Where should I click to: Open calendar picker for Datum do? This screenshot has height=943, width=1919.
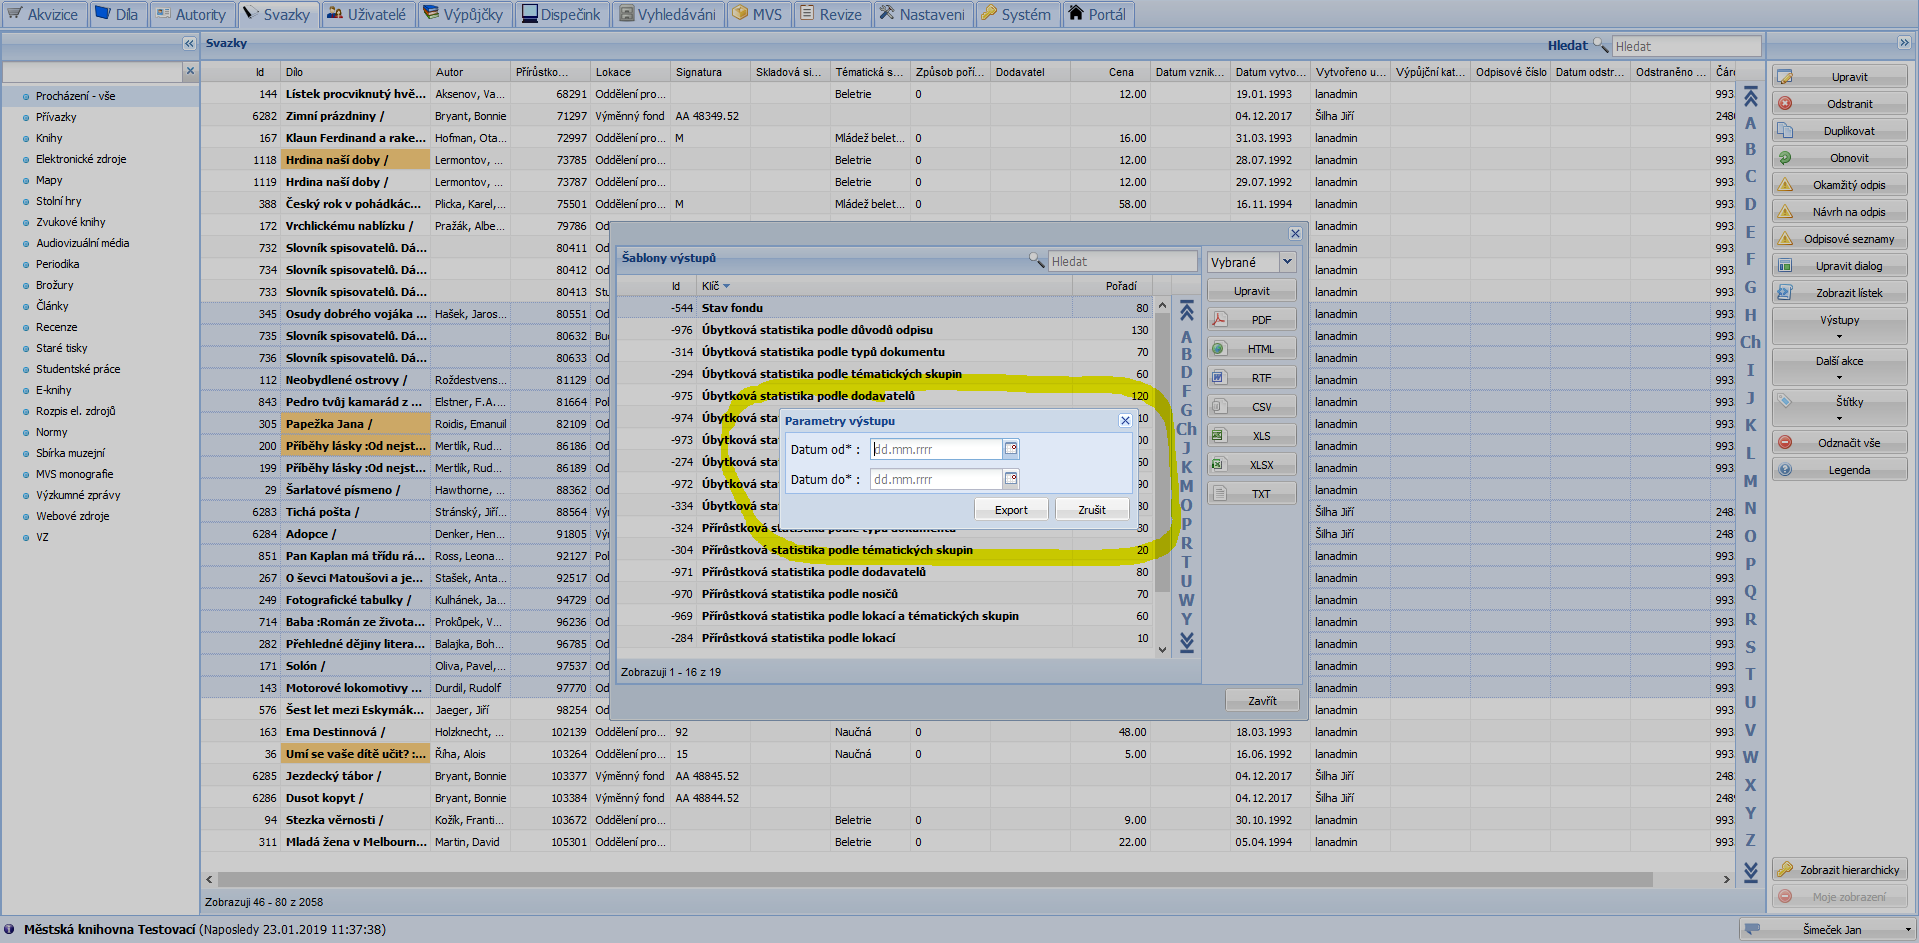pyautogui.click(x=1011, y=479)
